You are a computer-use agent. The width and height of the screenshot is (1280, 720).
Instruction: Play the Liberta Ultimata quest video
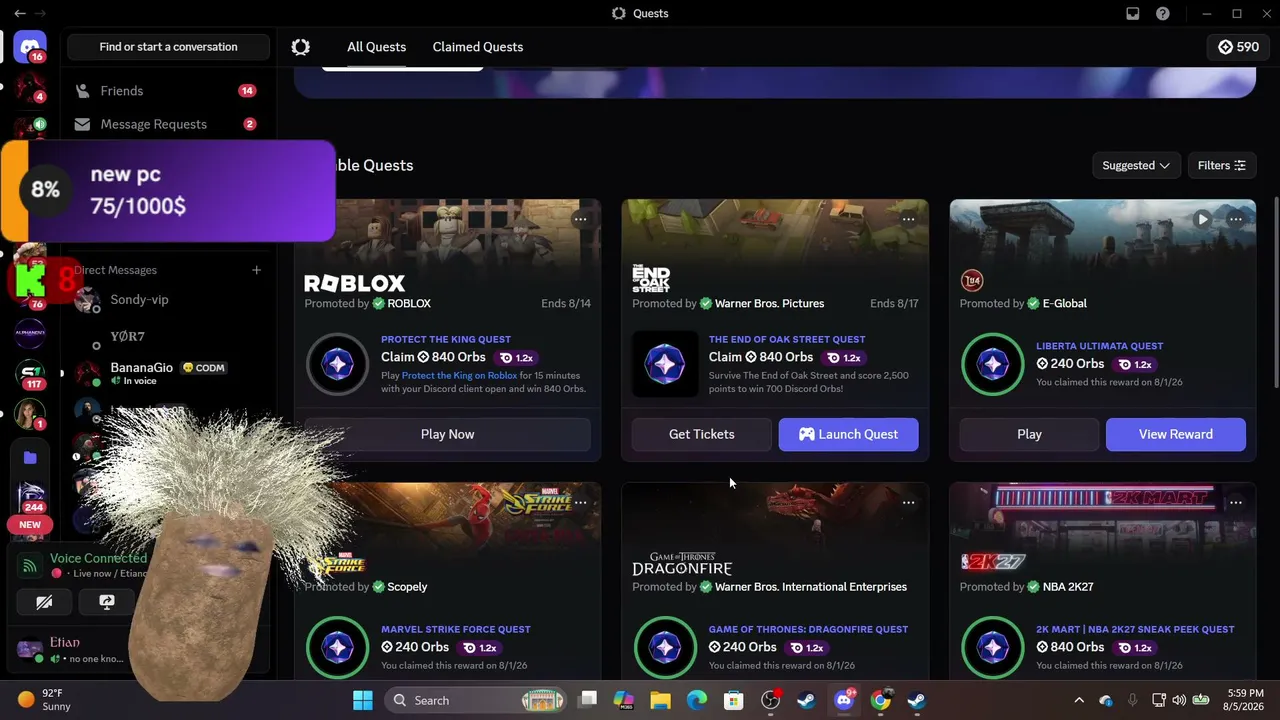pyautogui.click(x=1203, y=219)
